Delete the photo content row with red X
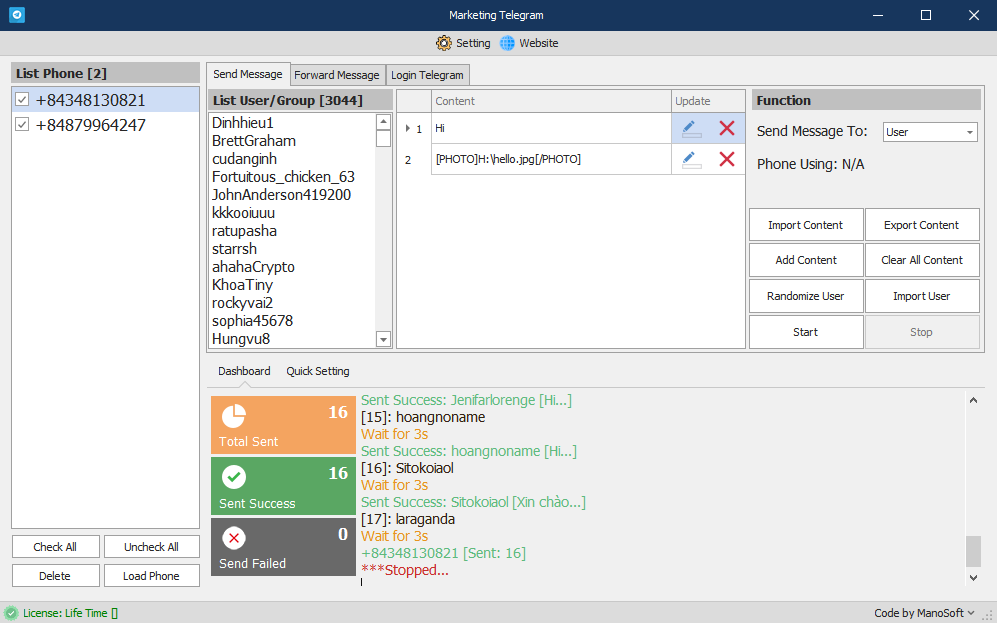Viewport: 997px width, 623px height. click(x=727, y=159)
